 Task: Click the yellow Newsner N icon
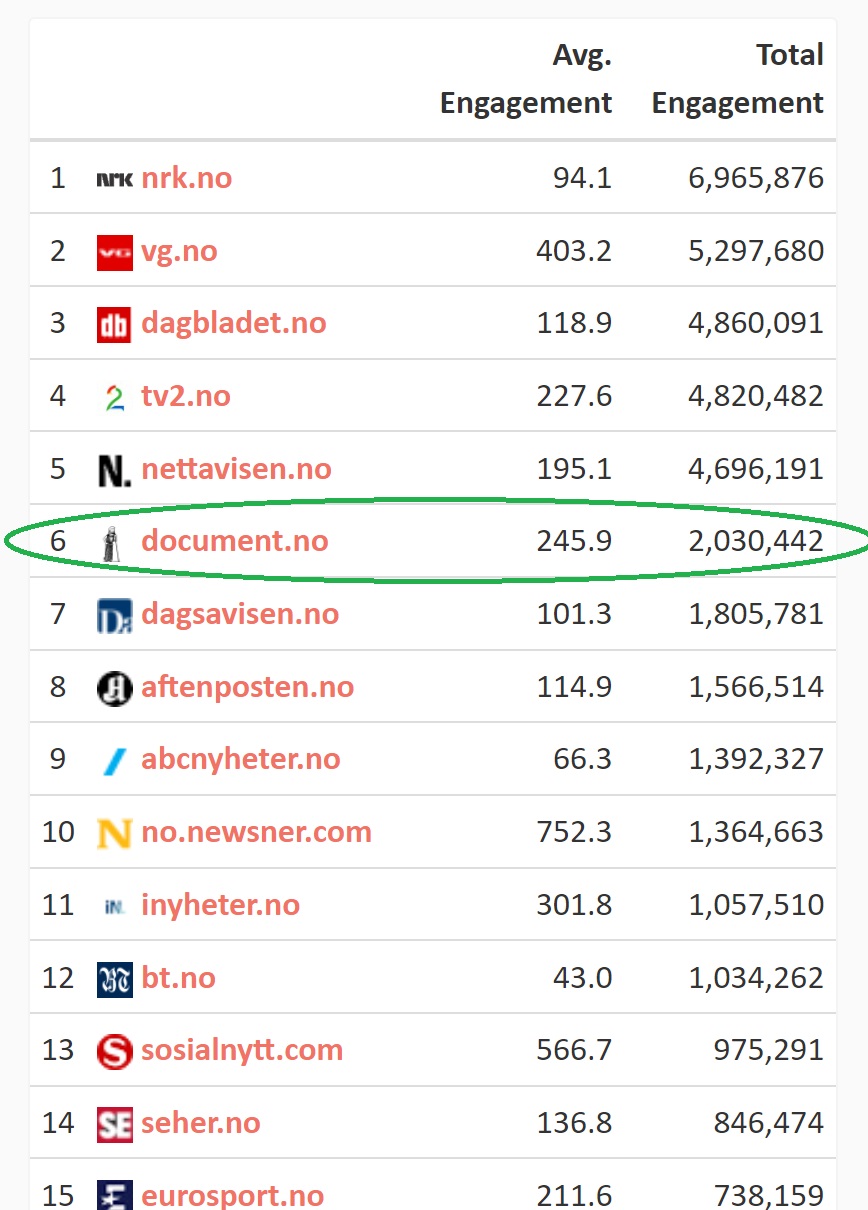[114, 833]
